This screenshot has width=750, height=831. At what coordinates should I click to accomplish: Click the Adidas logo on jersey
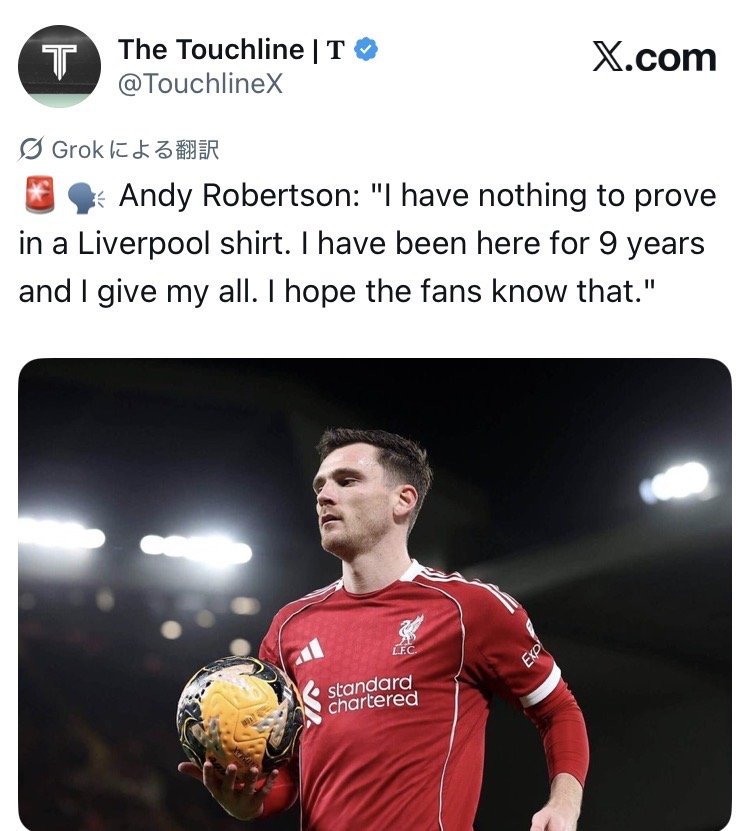click(x=310, y=651)
